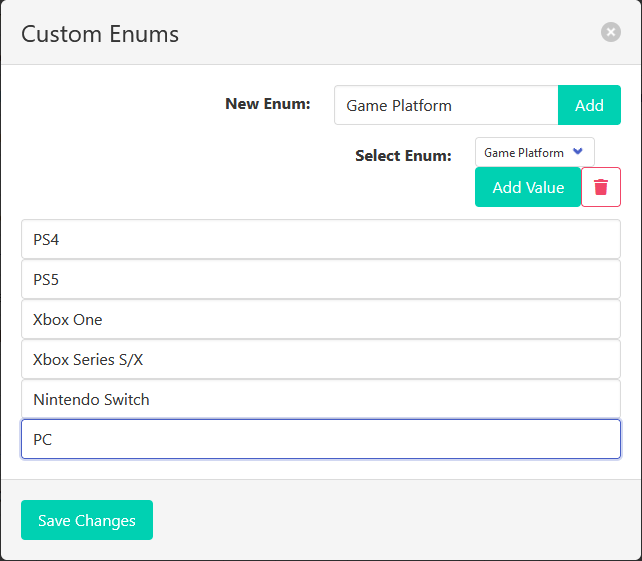Click the PS5 value field
Image resolution: width=642 pixels, height=561 pixels.
point(321,279)
